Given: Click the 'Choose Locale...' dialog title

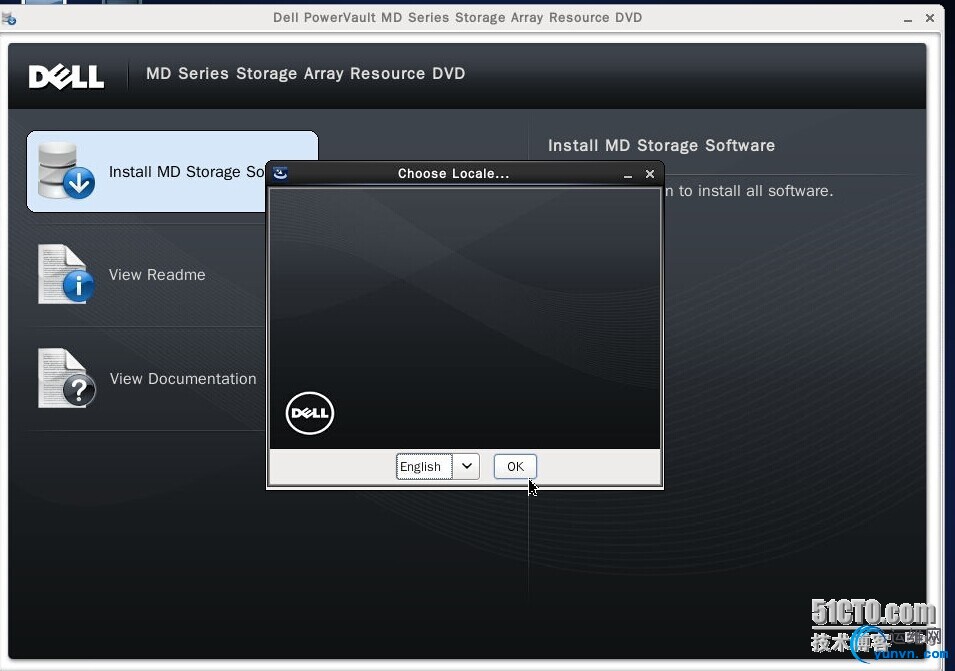Looking at the screenshot, I should tap(453, 174).
